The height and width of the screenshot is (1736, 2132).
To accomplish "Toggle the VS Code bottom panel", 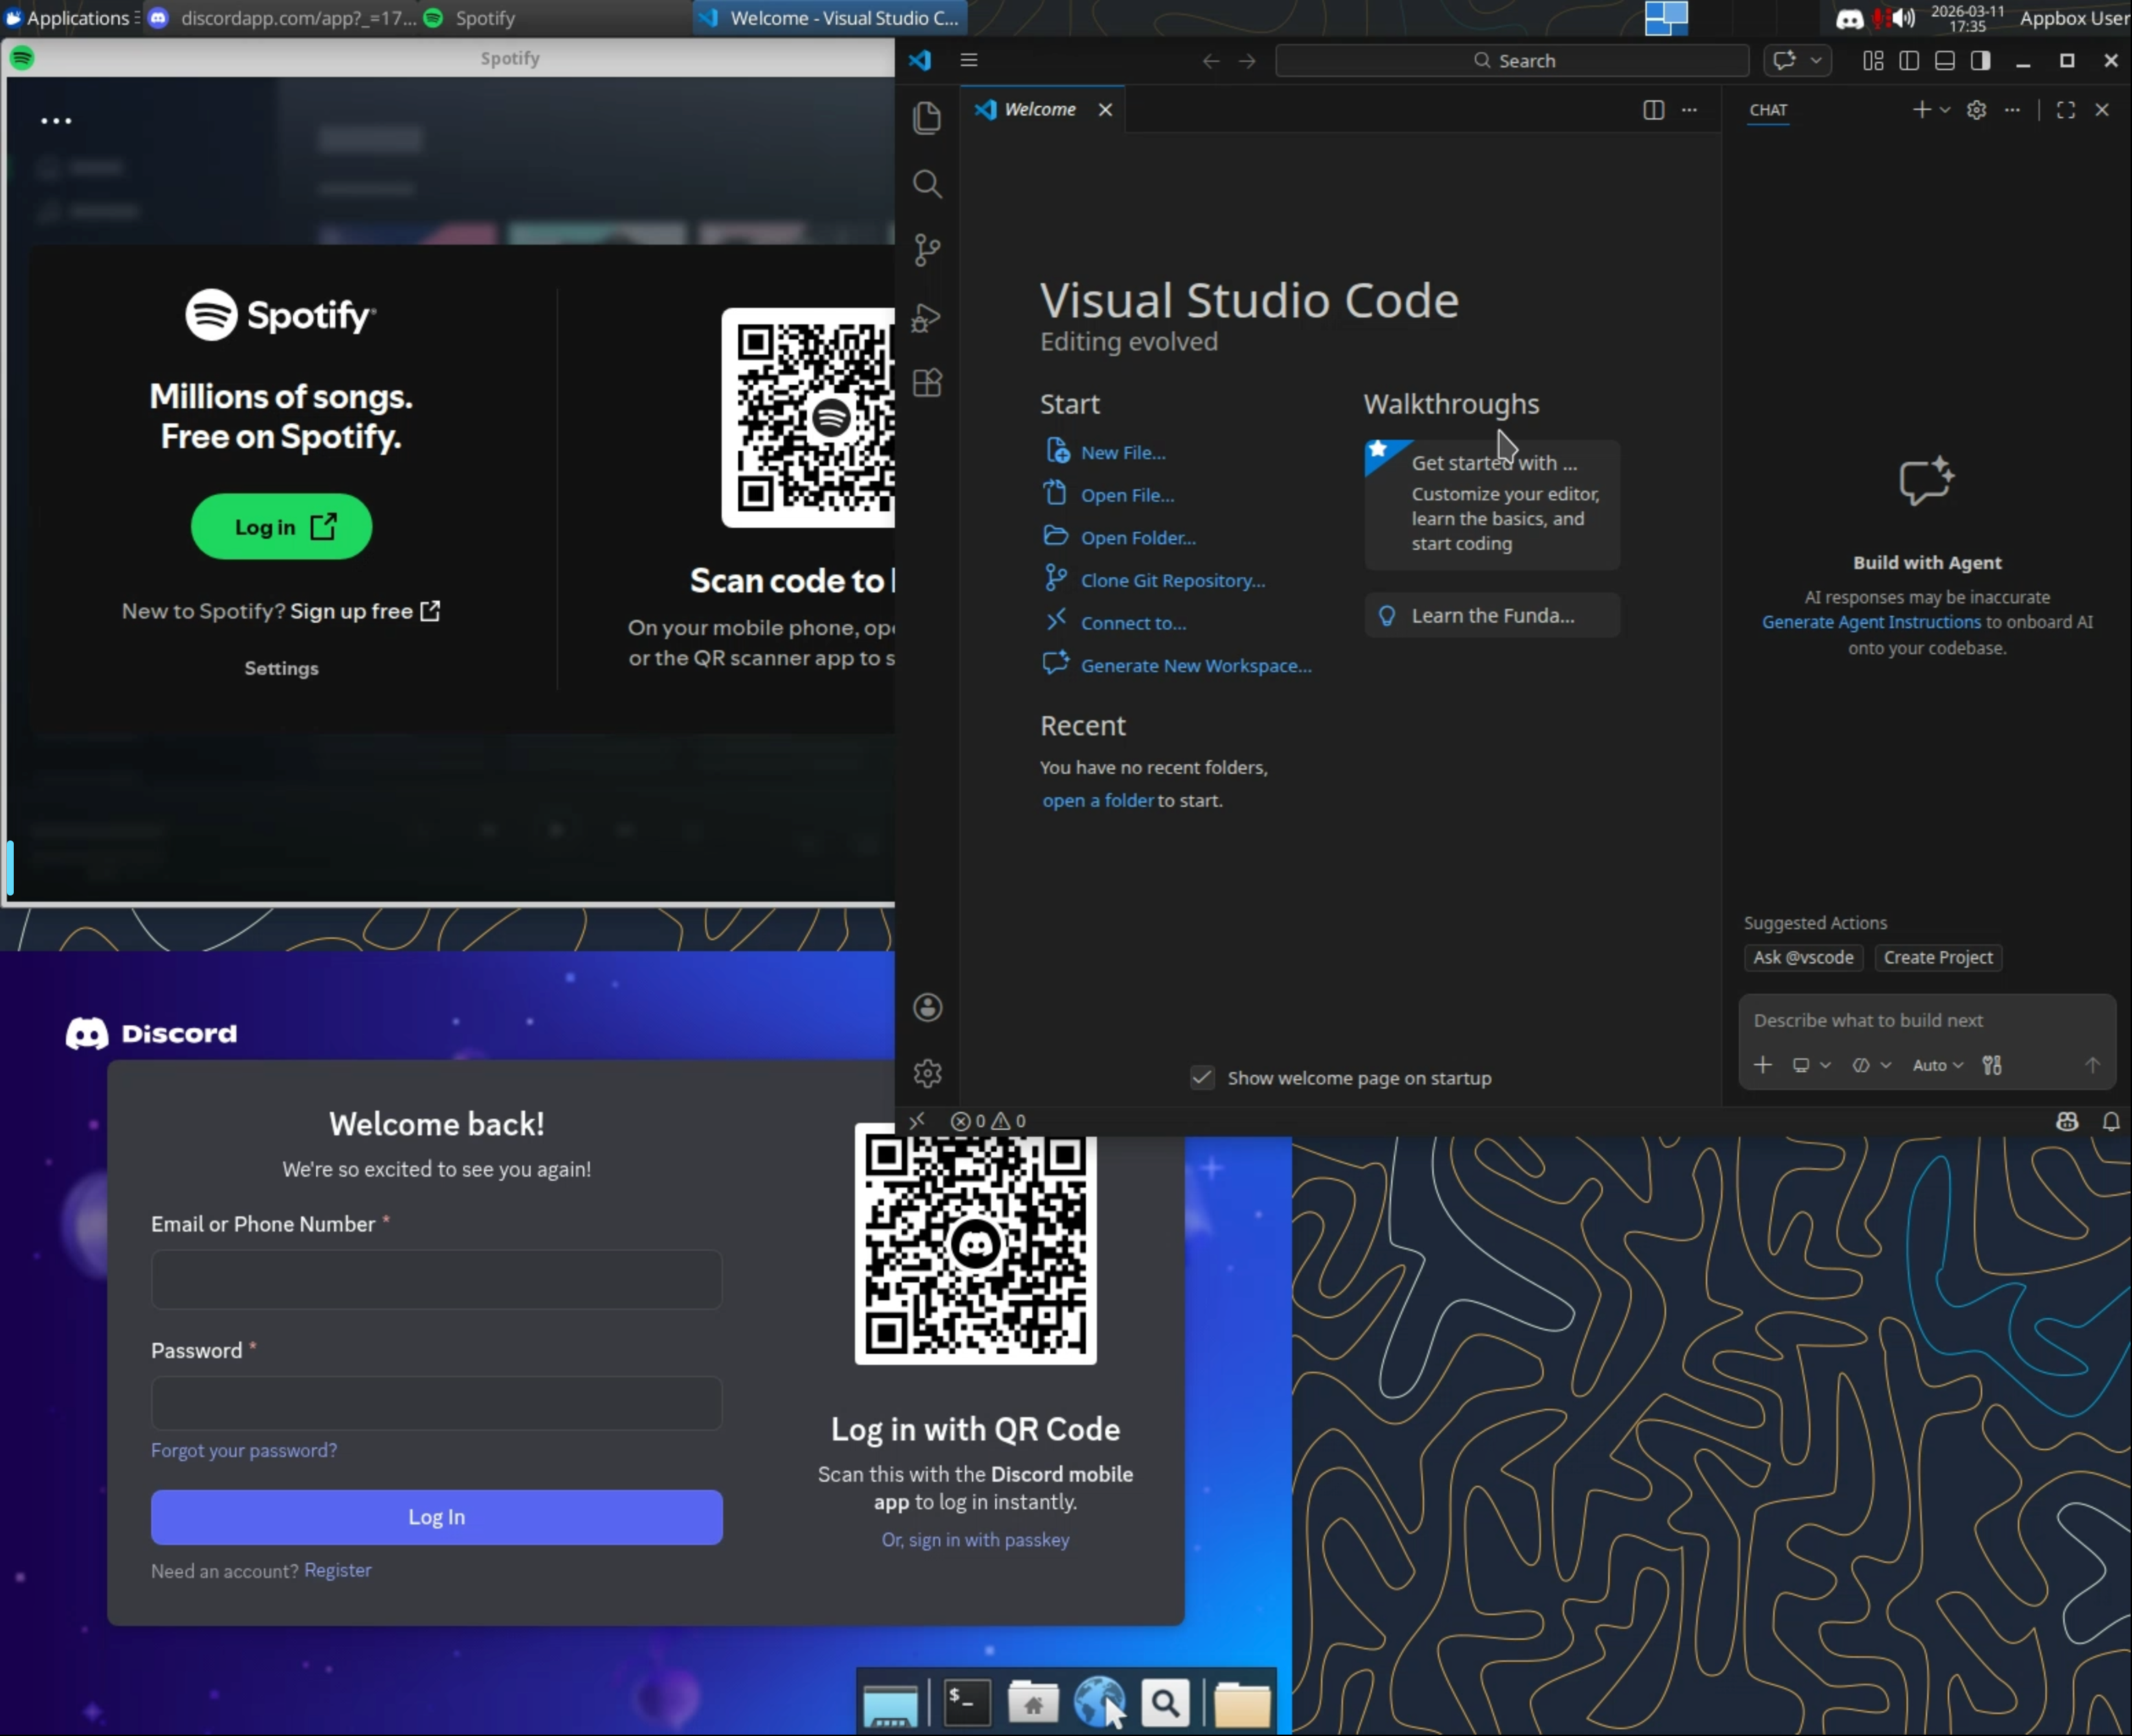I will (1945, 61).
